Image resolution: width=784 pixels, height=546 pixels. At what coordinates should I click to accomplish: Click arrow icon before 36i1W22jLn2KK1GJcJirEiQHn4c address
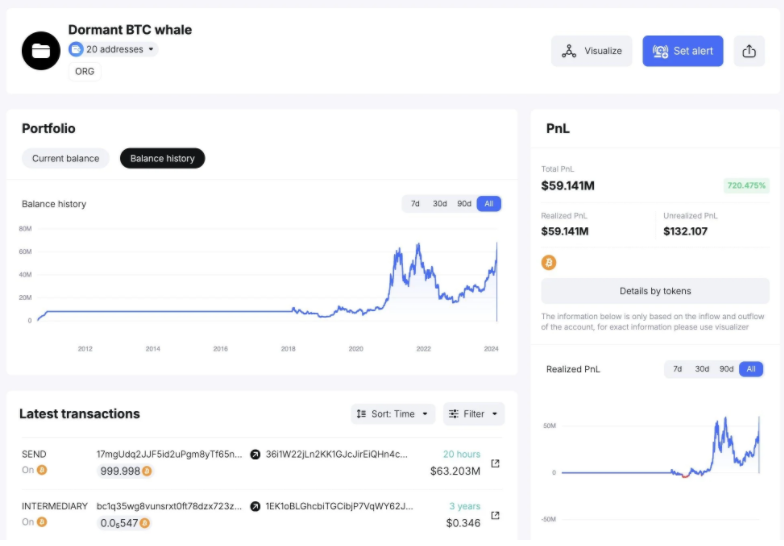point(255,454)
